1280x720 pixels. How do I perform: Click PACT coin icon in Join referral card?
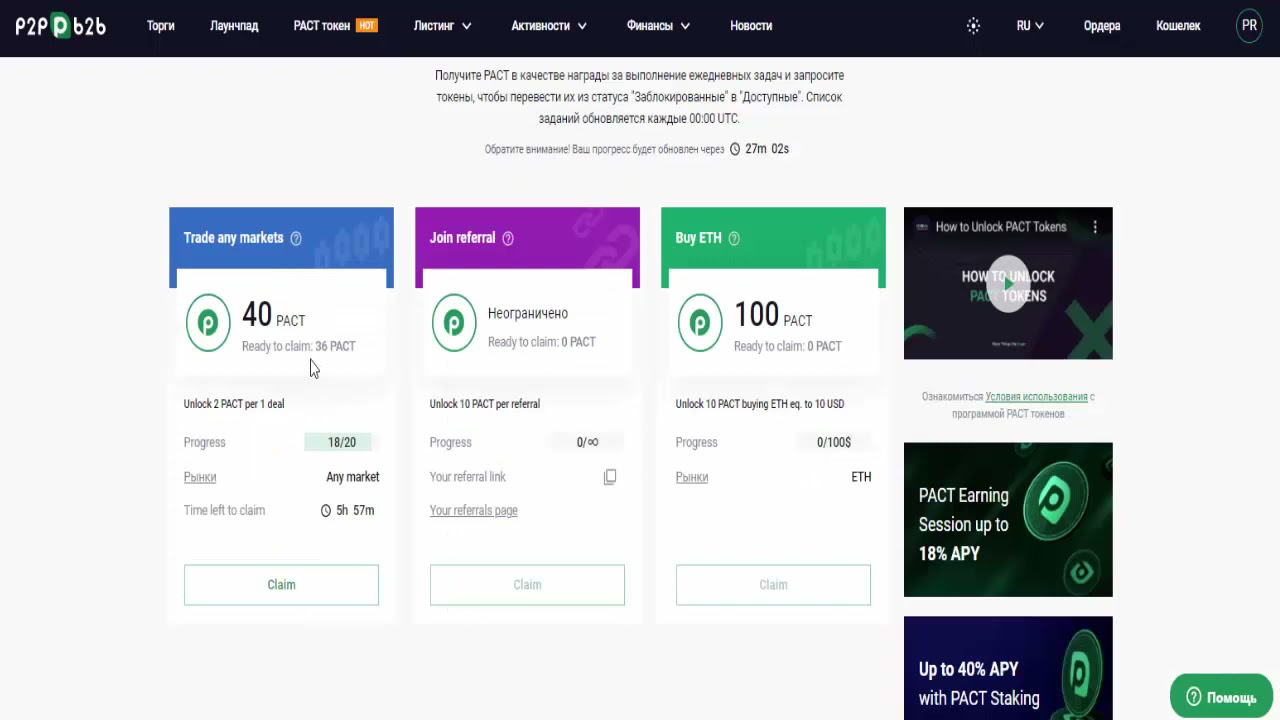point(454,323)
